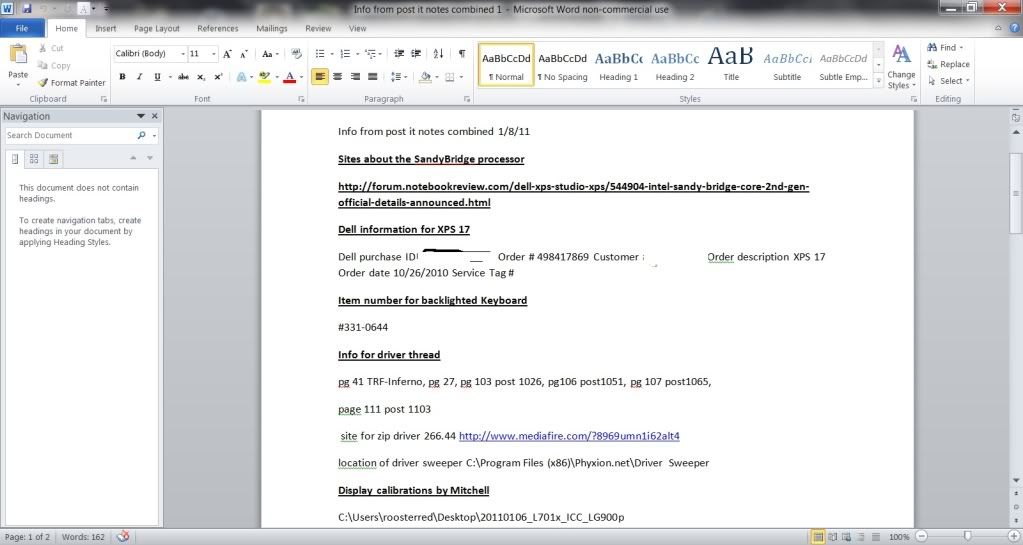Apply red font color
Image resolution: width=1023 pixels, height=545 pixels.
click(x=290, y=77)
